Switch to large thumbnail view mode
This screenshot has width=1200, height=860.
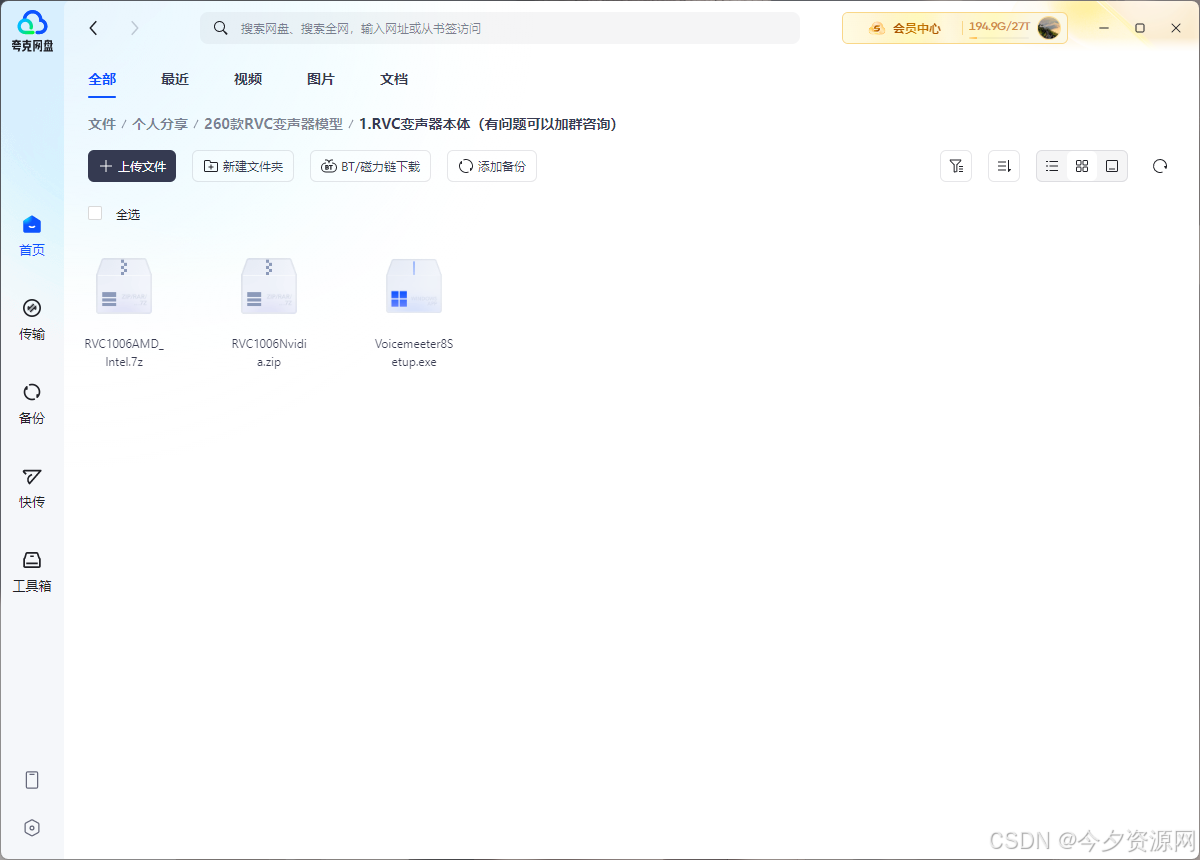1112,166
